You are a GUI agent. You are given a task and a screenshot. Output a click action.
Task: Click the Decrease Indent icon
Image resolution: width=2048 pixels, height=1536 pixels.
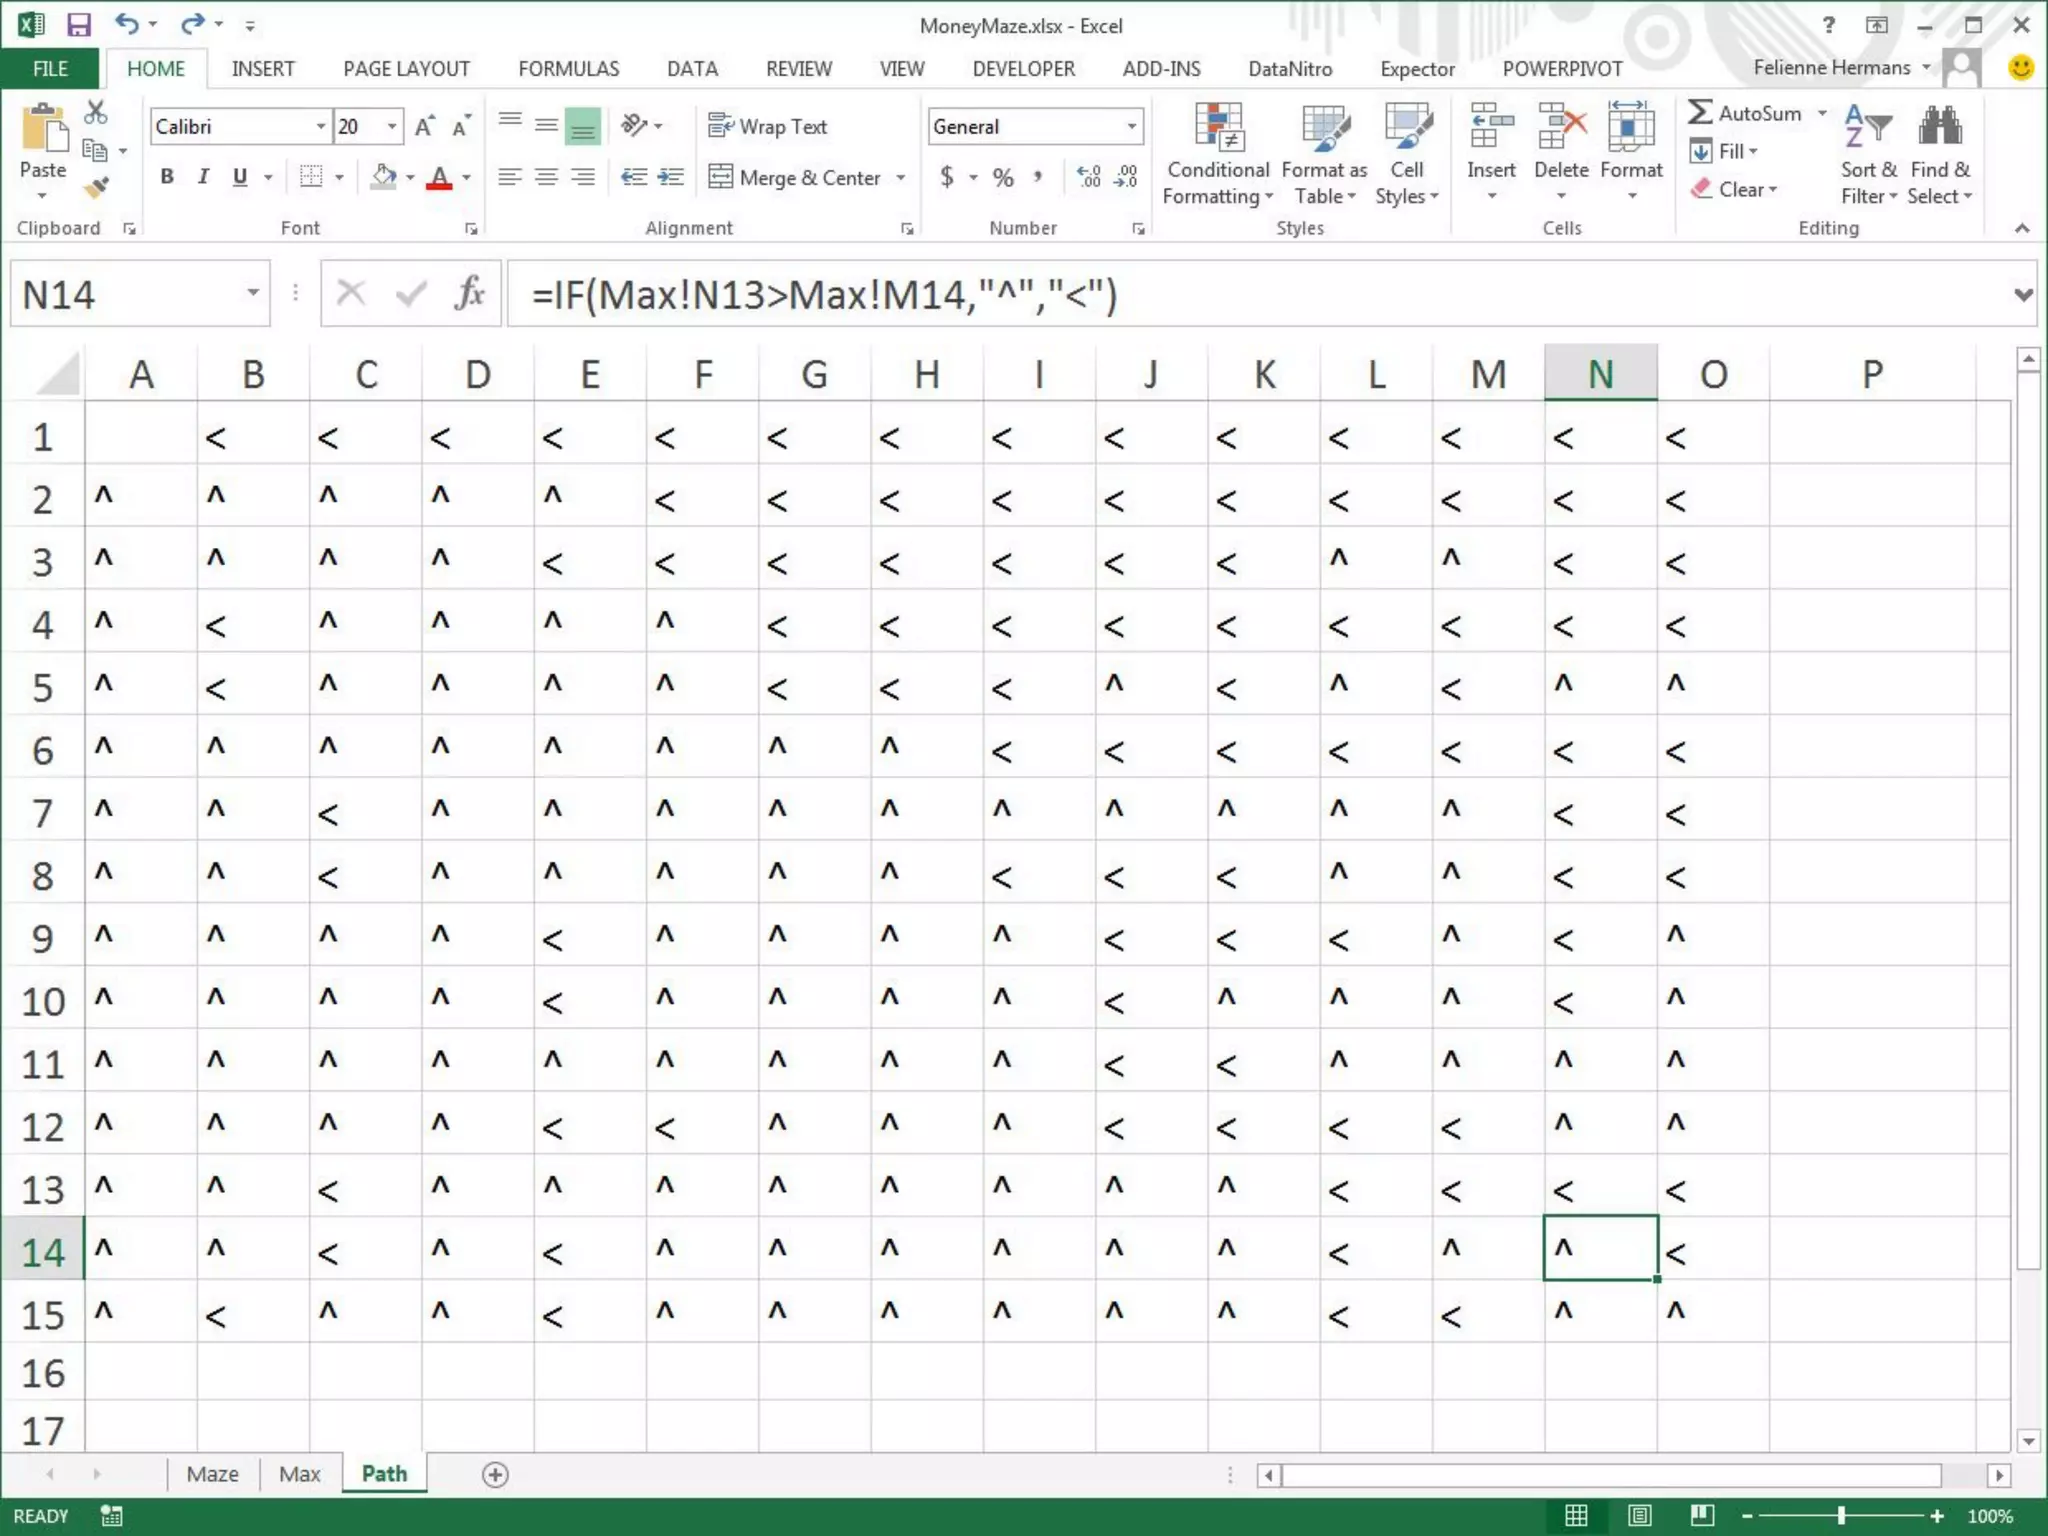pos(633,177)
